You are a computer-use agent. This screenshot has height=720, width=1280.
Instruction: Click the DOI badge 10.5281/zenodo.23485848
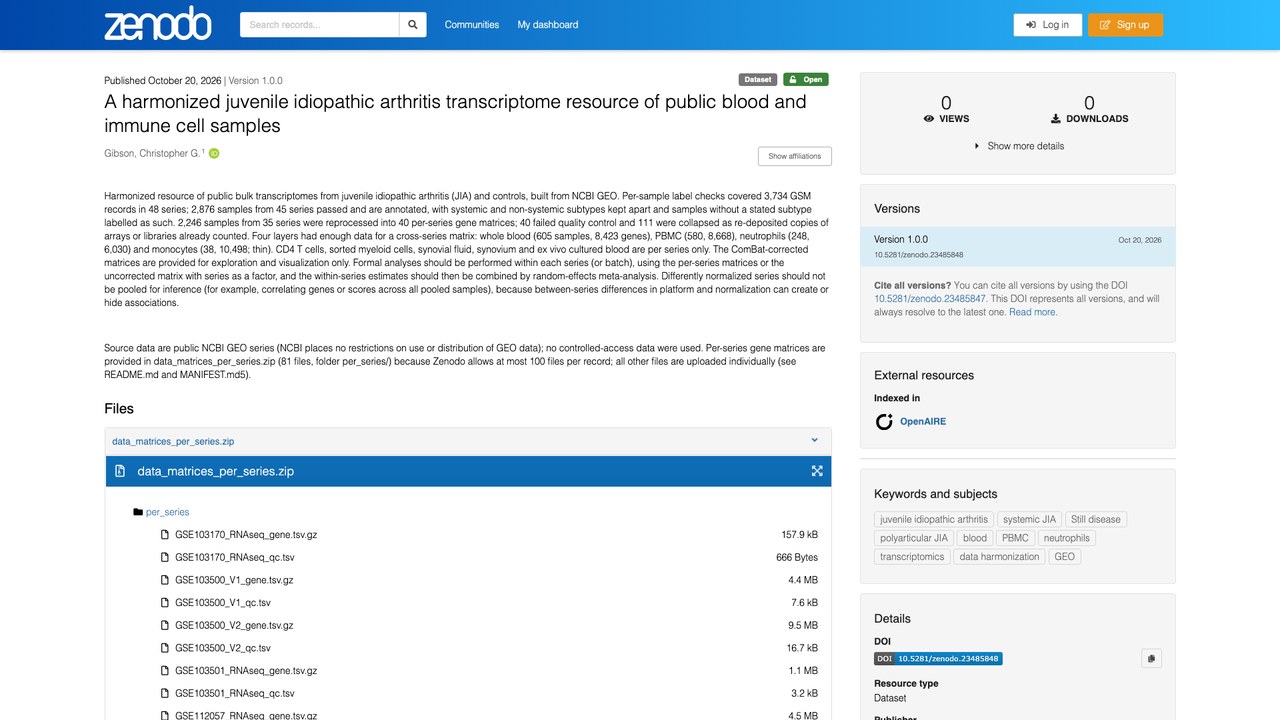pos(938,659)
